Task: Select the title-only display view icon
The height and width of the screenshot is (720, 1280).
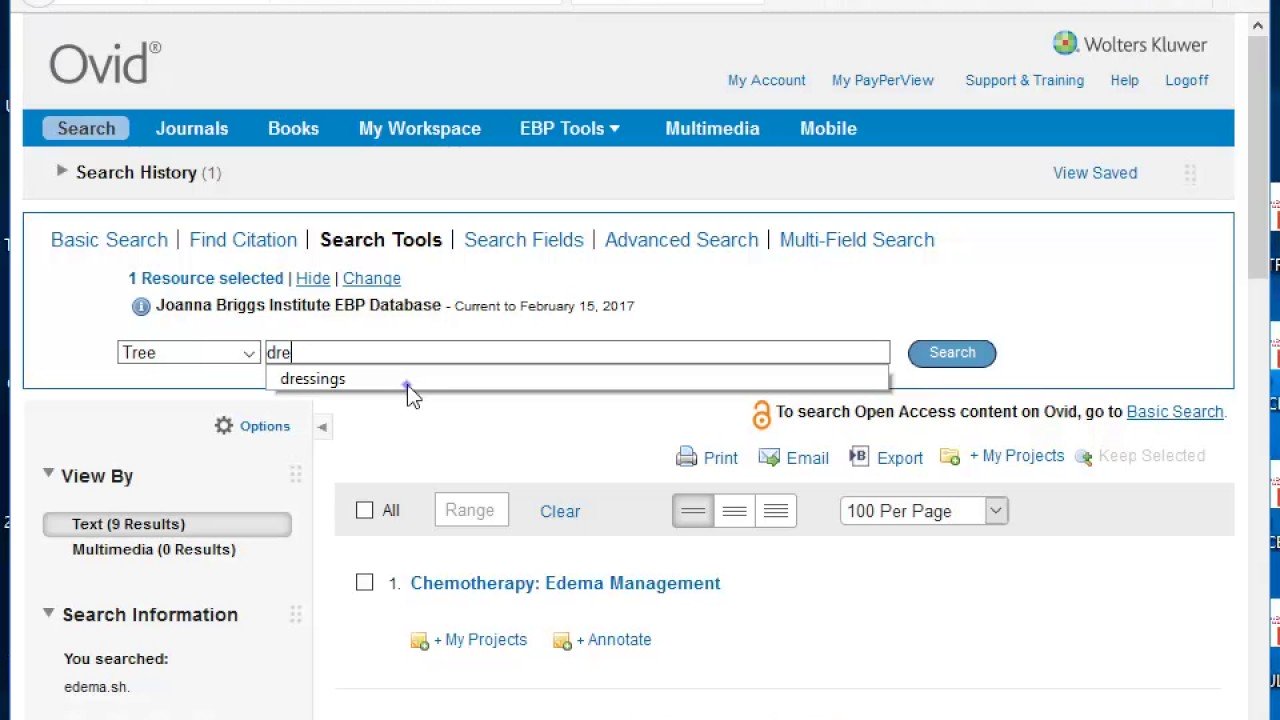Action: tap(693, 511)
